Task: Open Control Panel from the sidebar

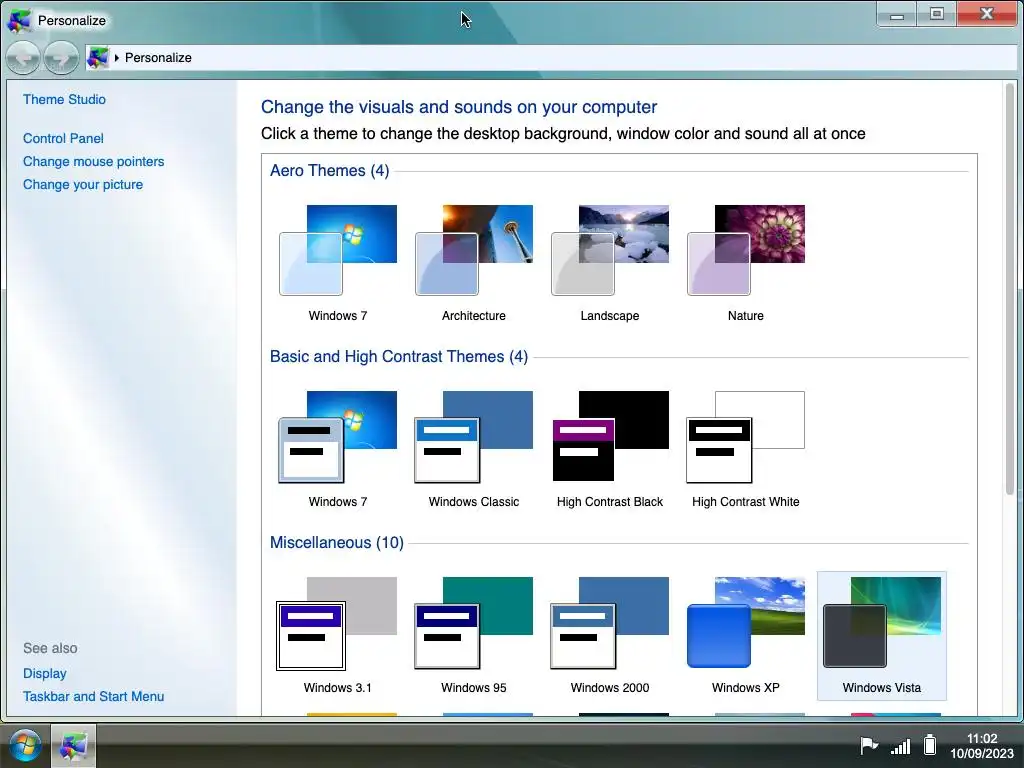Action: (63, 138)
